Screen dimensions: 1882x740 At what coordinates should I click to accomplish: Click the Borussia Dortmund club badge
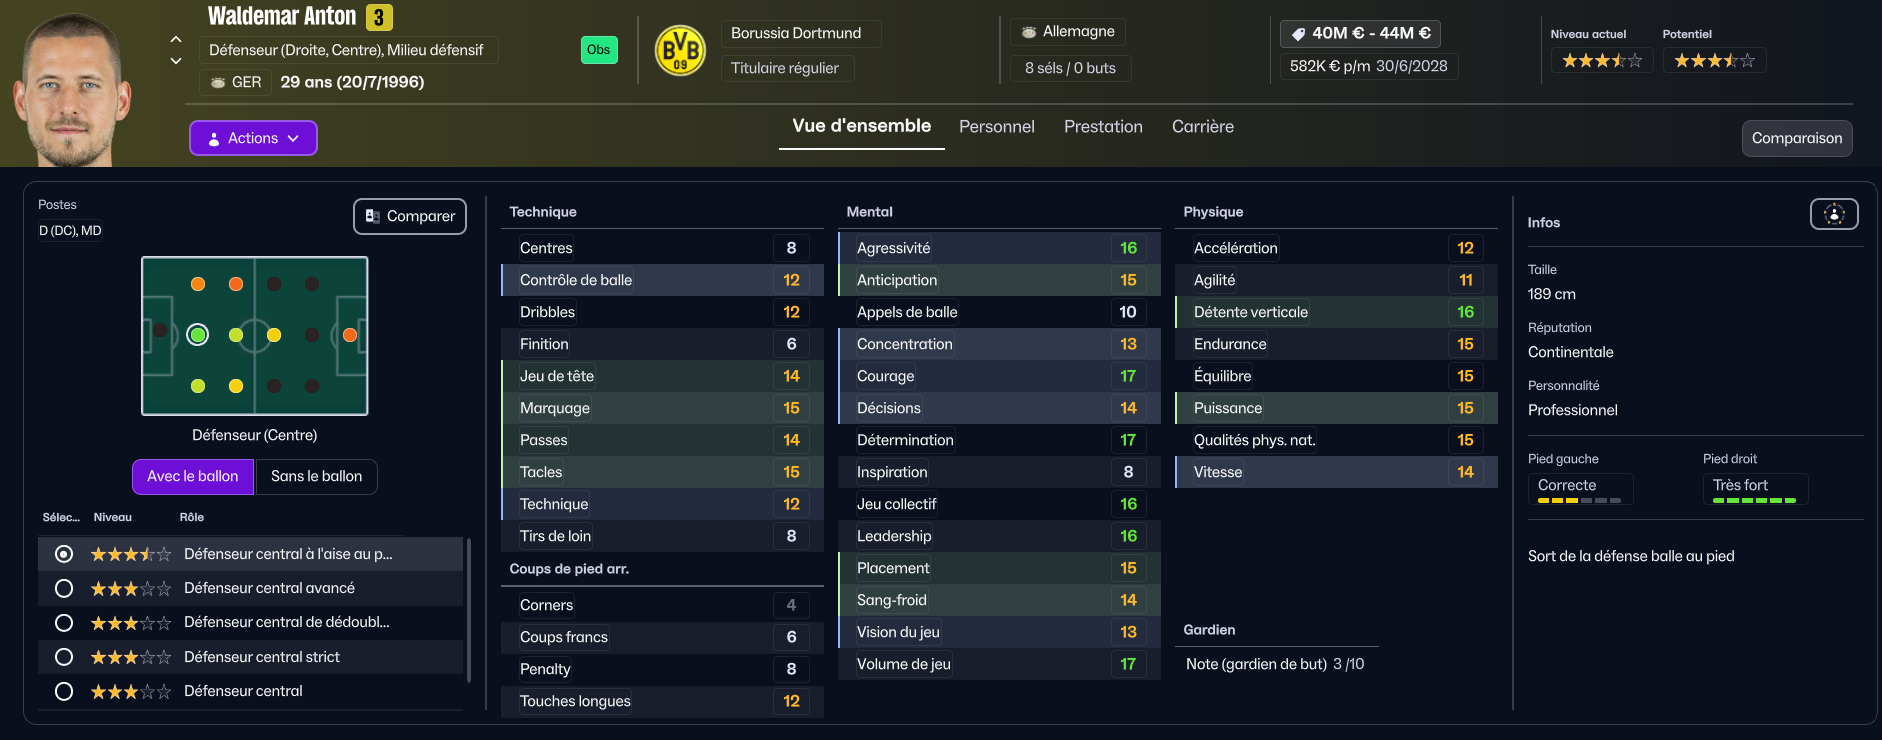coord(680,51)
